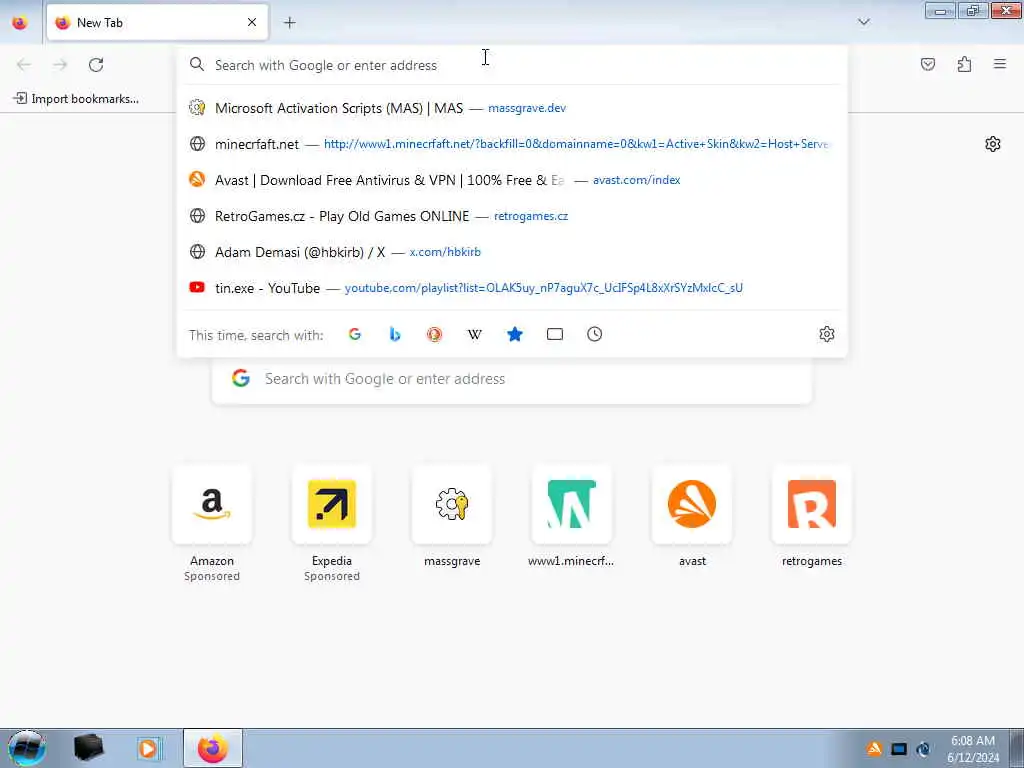Screen dimensions: 1024x768
Task: Open the Windows Start orb
Action: (27, 748)
